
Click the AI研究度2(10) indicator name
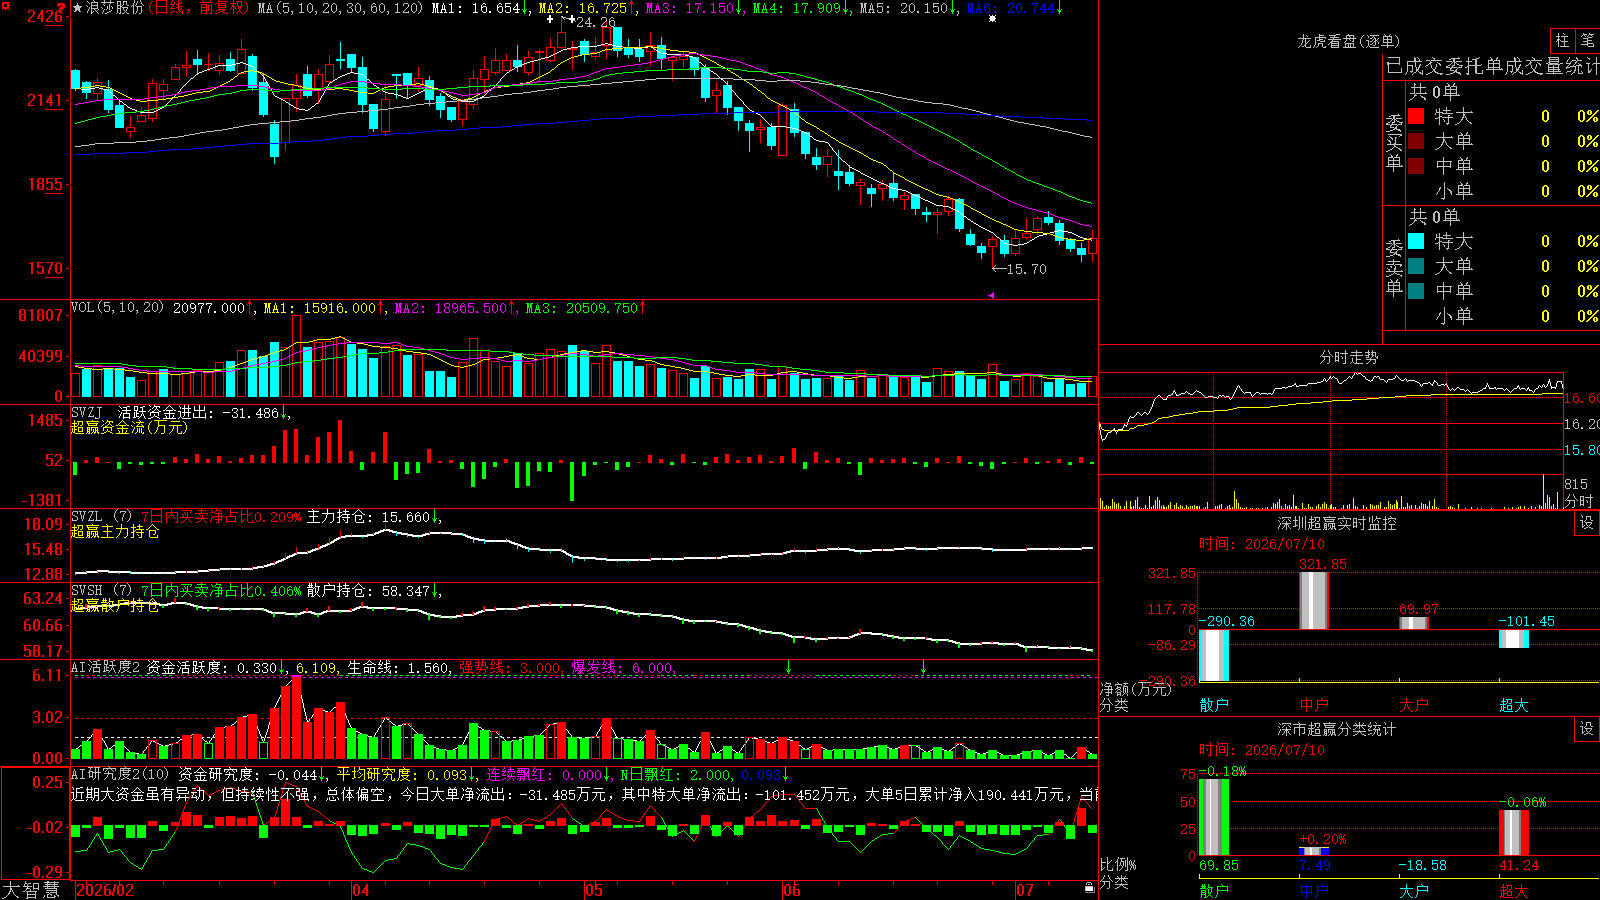click(120, 774)
